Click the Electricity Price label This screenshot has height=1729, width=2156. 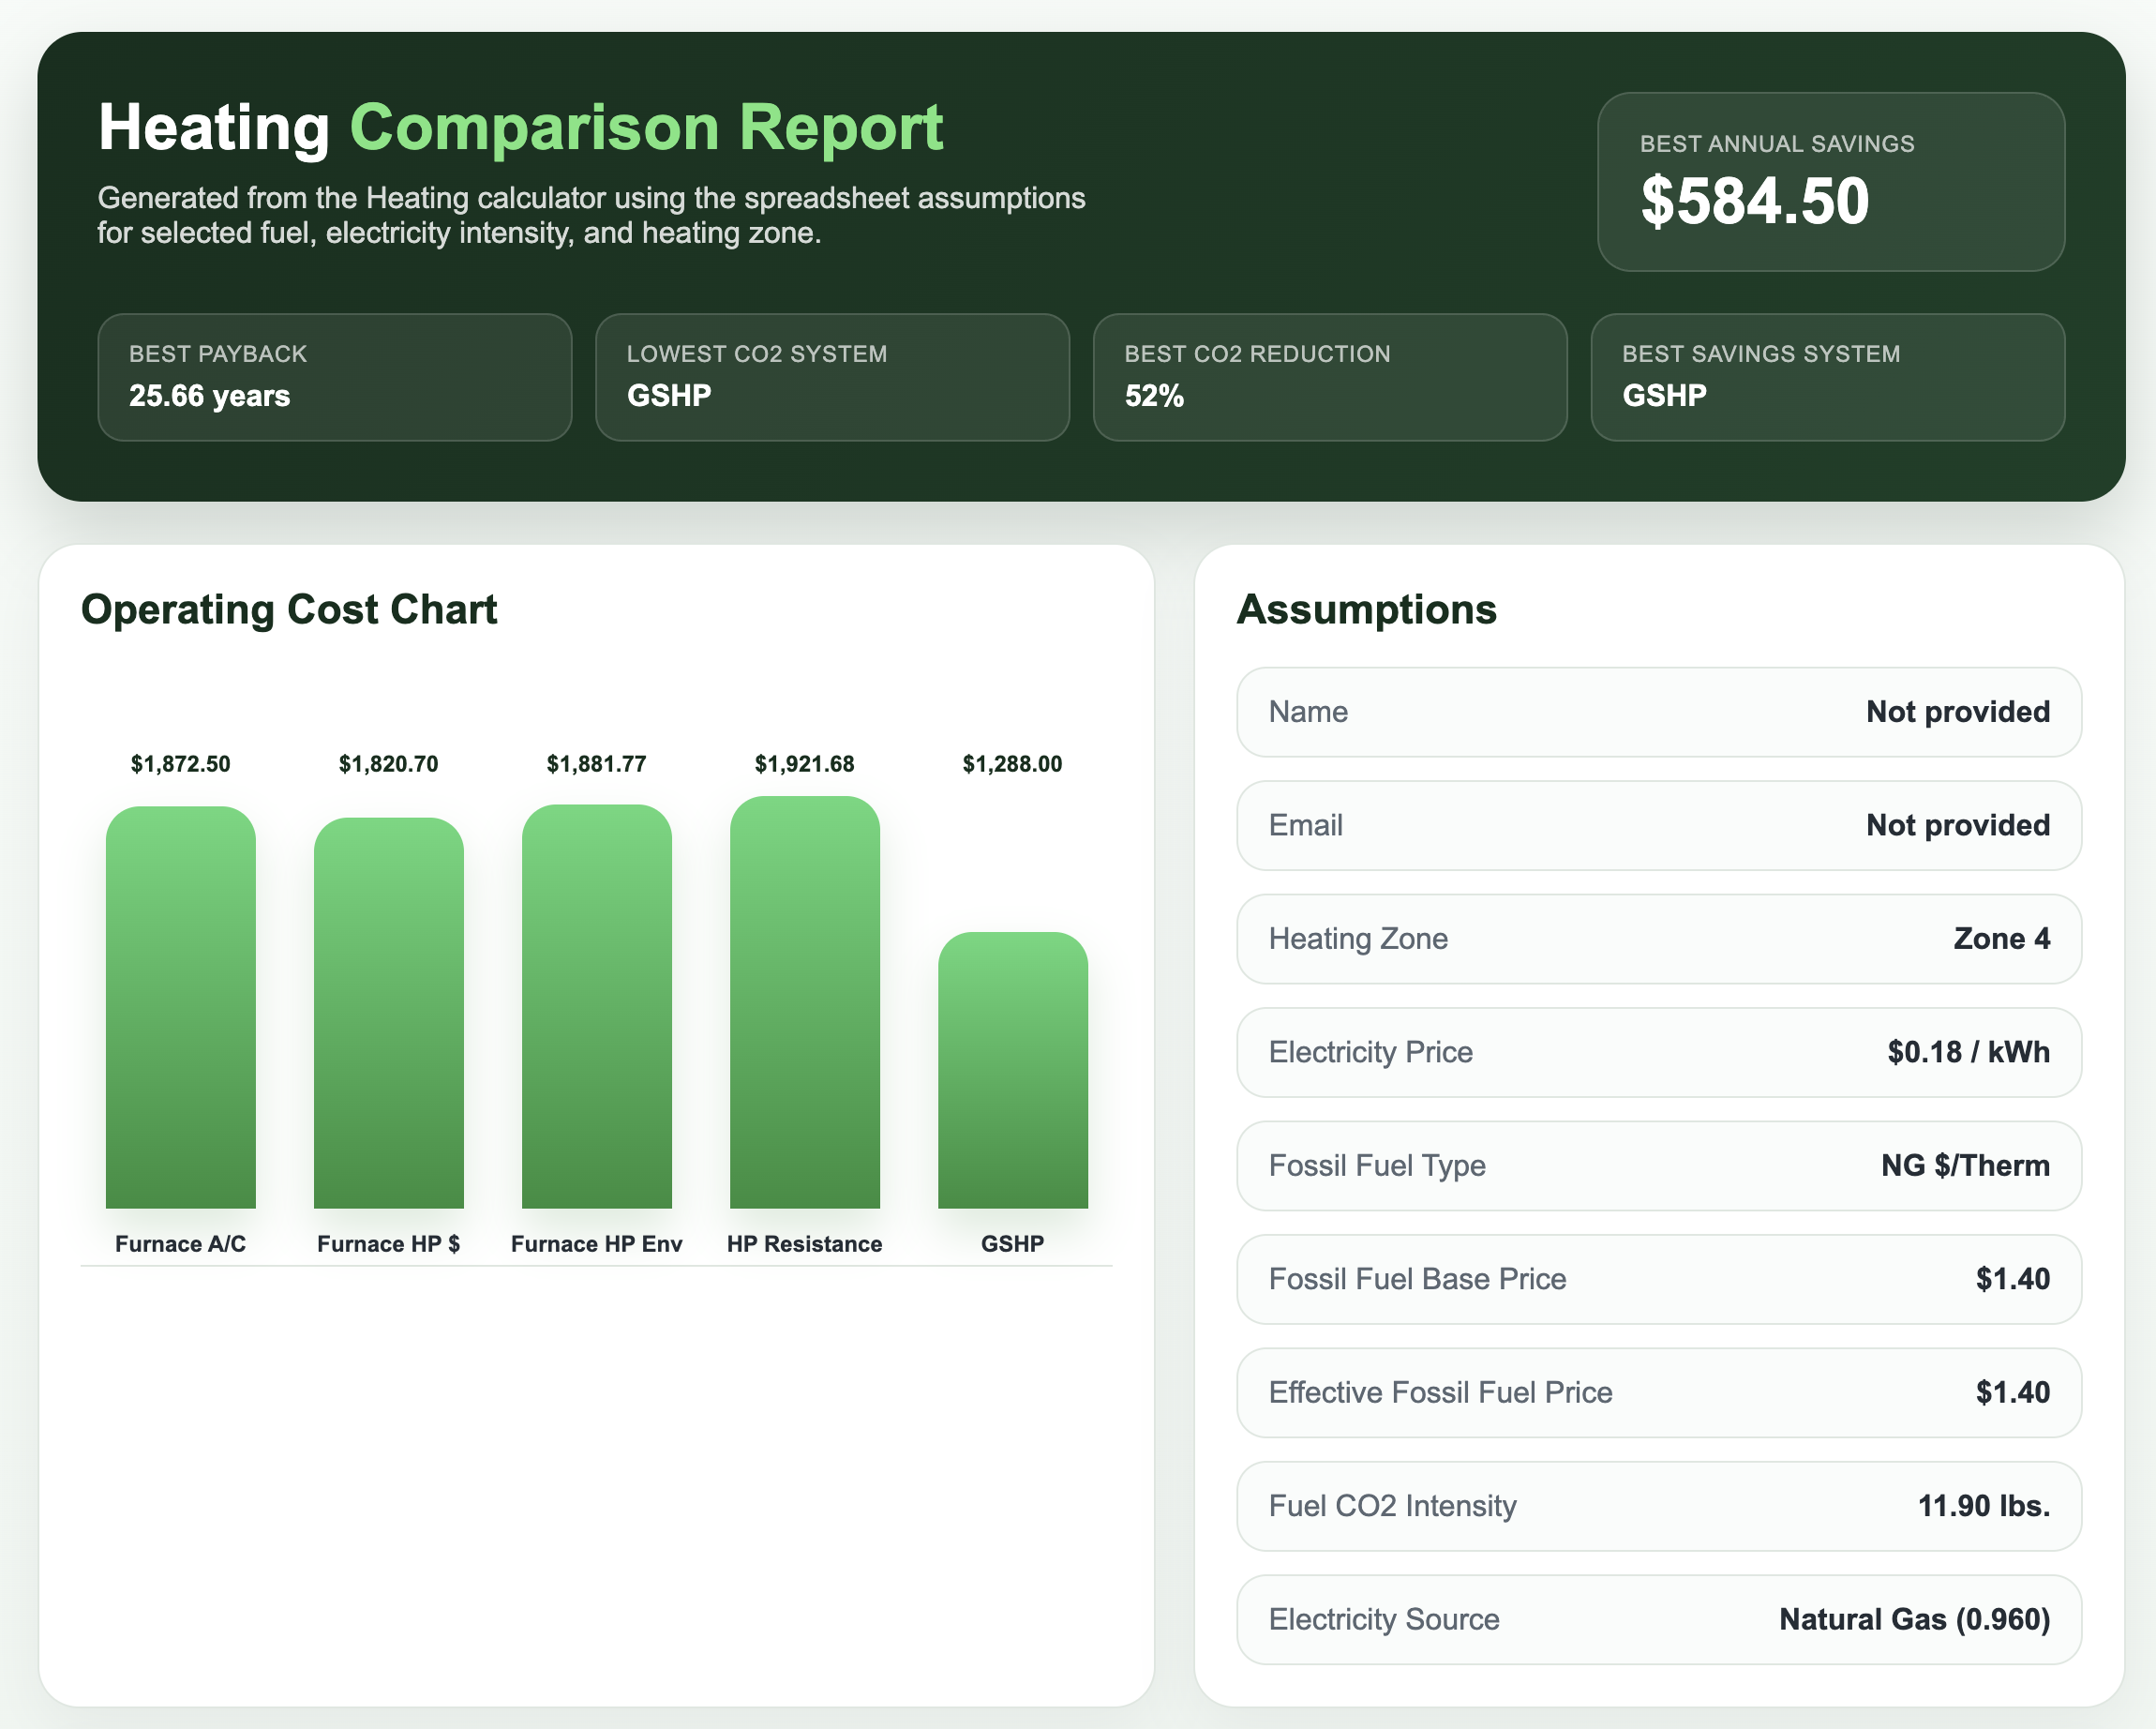(1371, 1052)
